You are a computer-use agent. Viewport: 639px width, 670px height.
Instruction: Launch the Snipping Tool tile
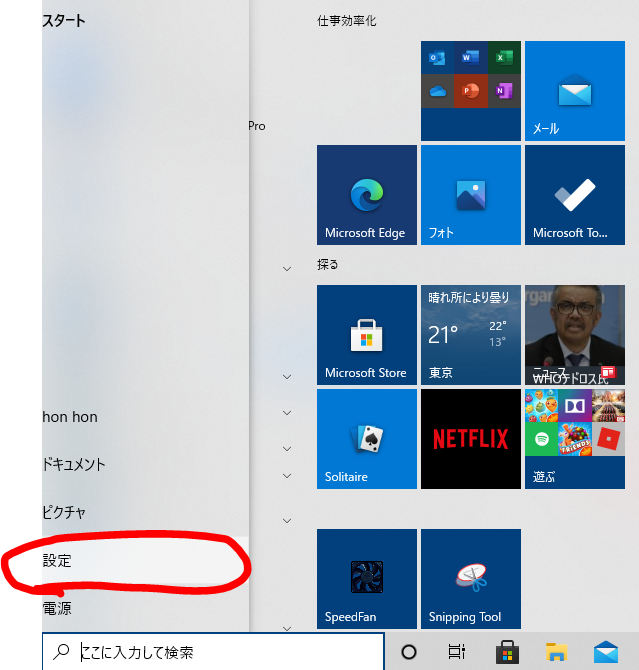pos(471,579)
